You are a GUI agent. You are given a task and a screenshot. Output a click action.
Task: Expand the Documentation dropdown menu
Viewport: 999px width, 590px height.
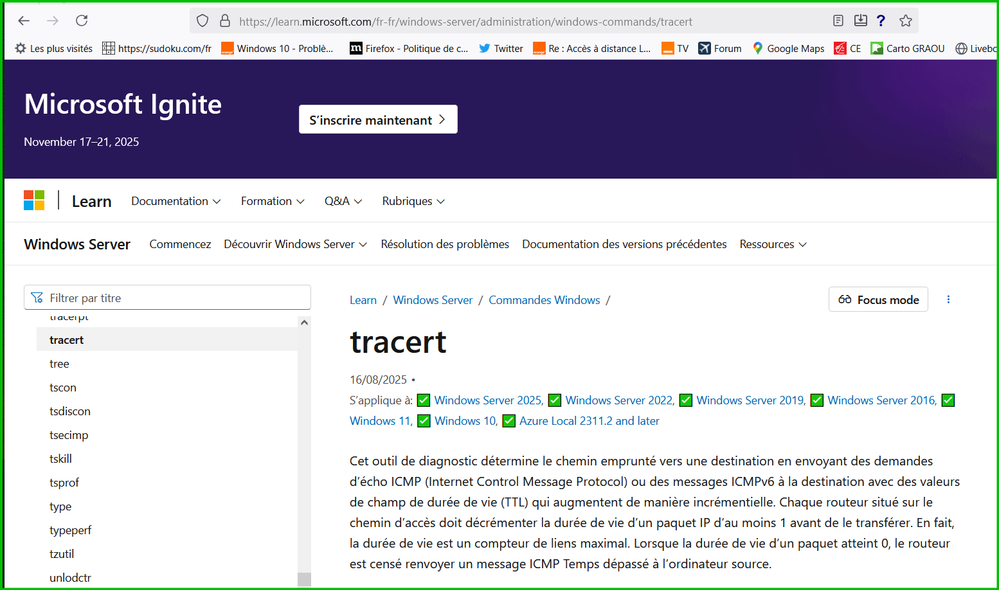(x=176, y=201)
